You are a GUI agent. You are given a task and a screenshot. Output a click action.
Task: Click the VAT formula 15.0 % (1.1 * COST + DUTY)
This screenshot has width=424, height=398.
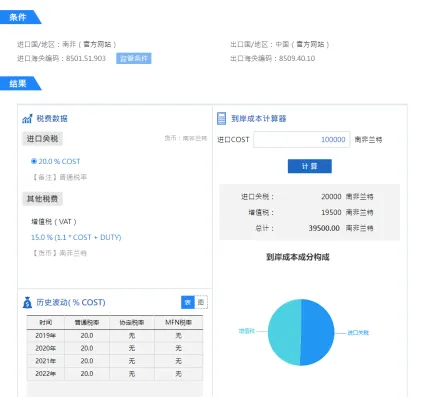pos(76,237)
